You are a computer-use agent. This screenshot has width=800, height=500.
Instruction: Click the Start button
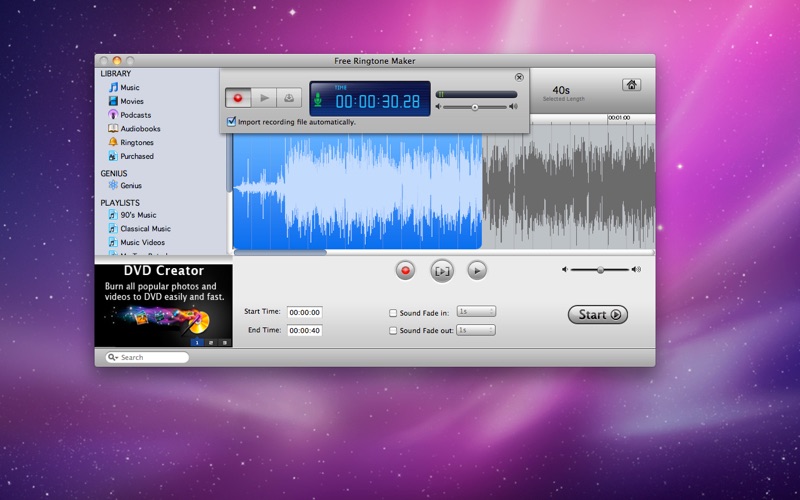[x=598, y=314]
